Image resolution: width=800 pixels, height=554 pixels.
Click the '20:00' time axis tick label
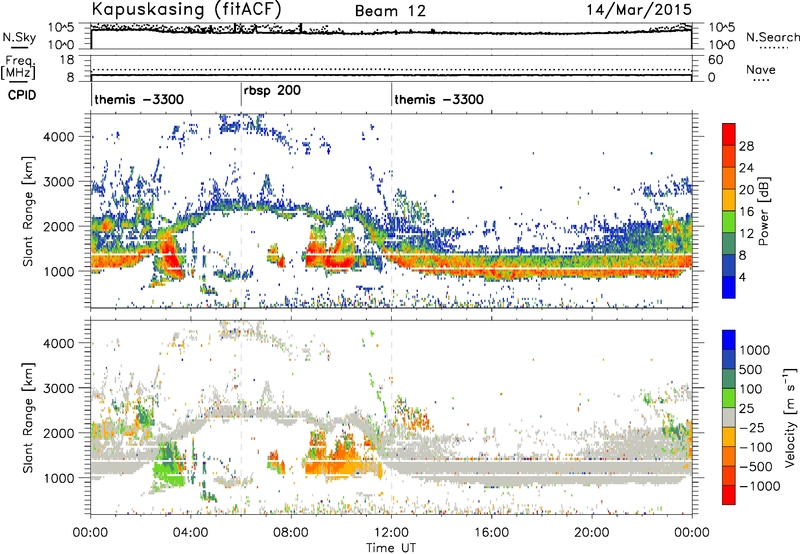pyautogui.click(x=592, y=533)
